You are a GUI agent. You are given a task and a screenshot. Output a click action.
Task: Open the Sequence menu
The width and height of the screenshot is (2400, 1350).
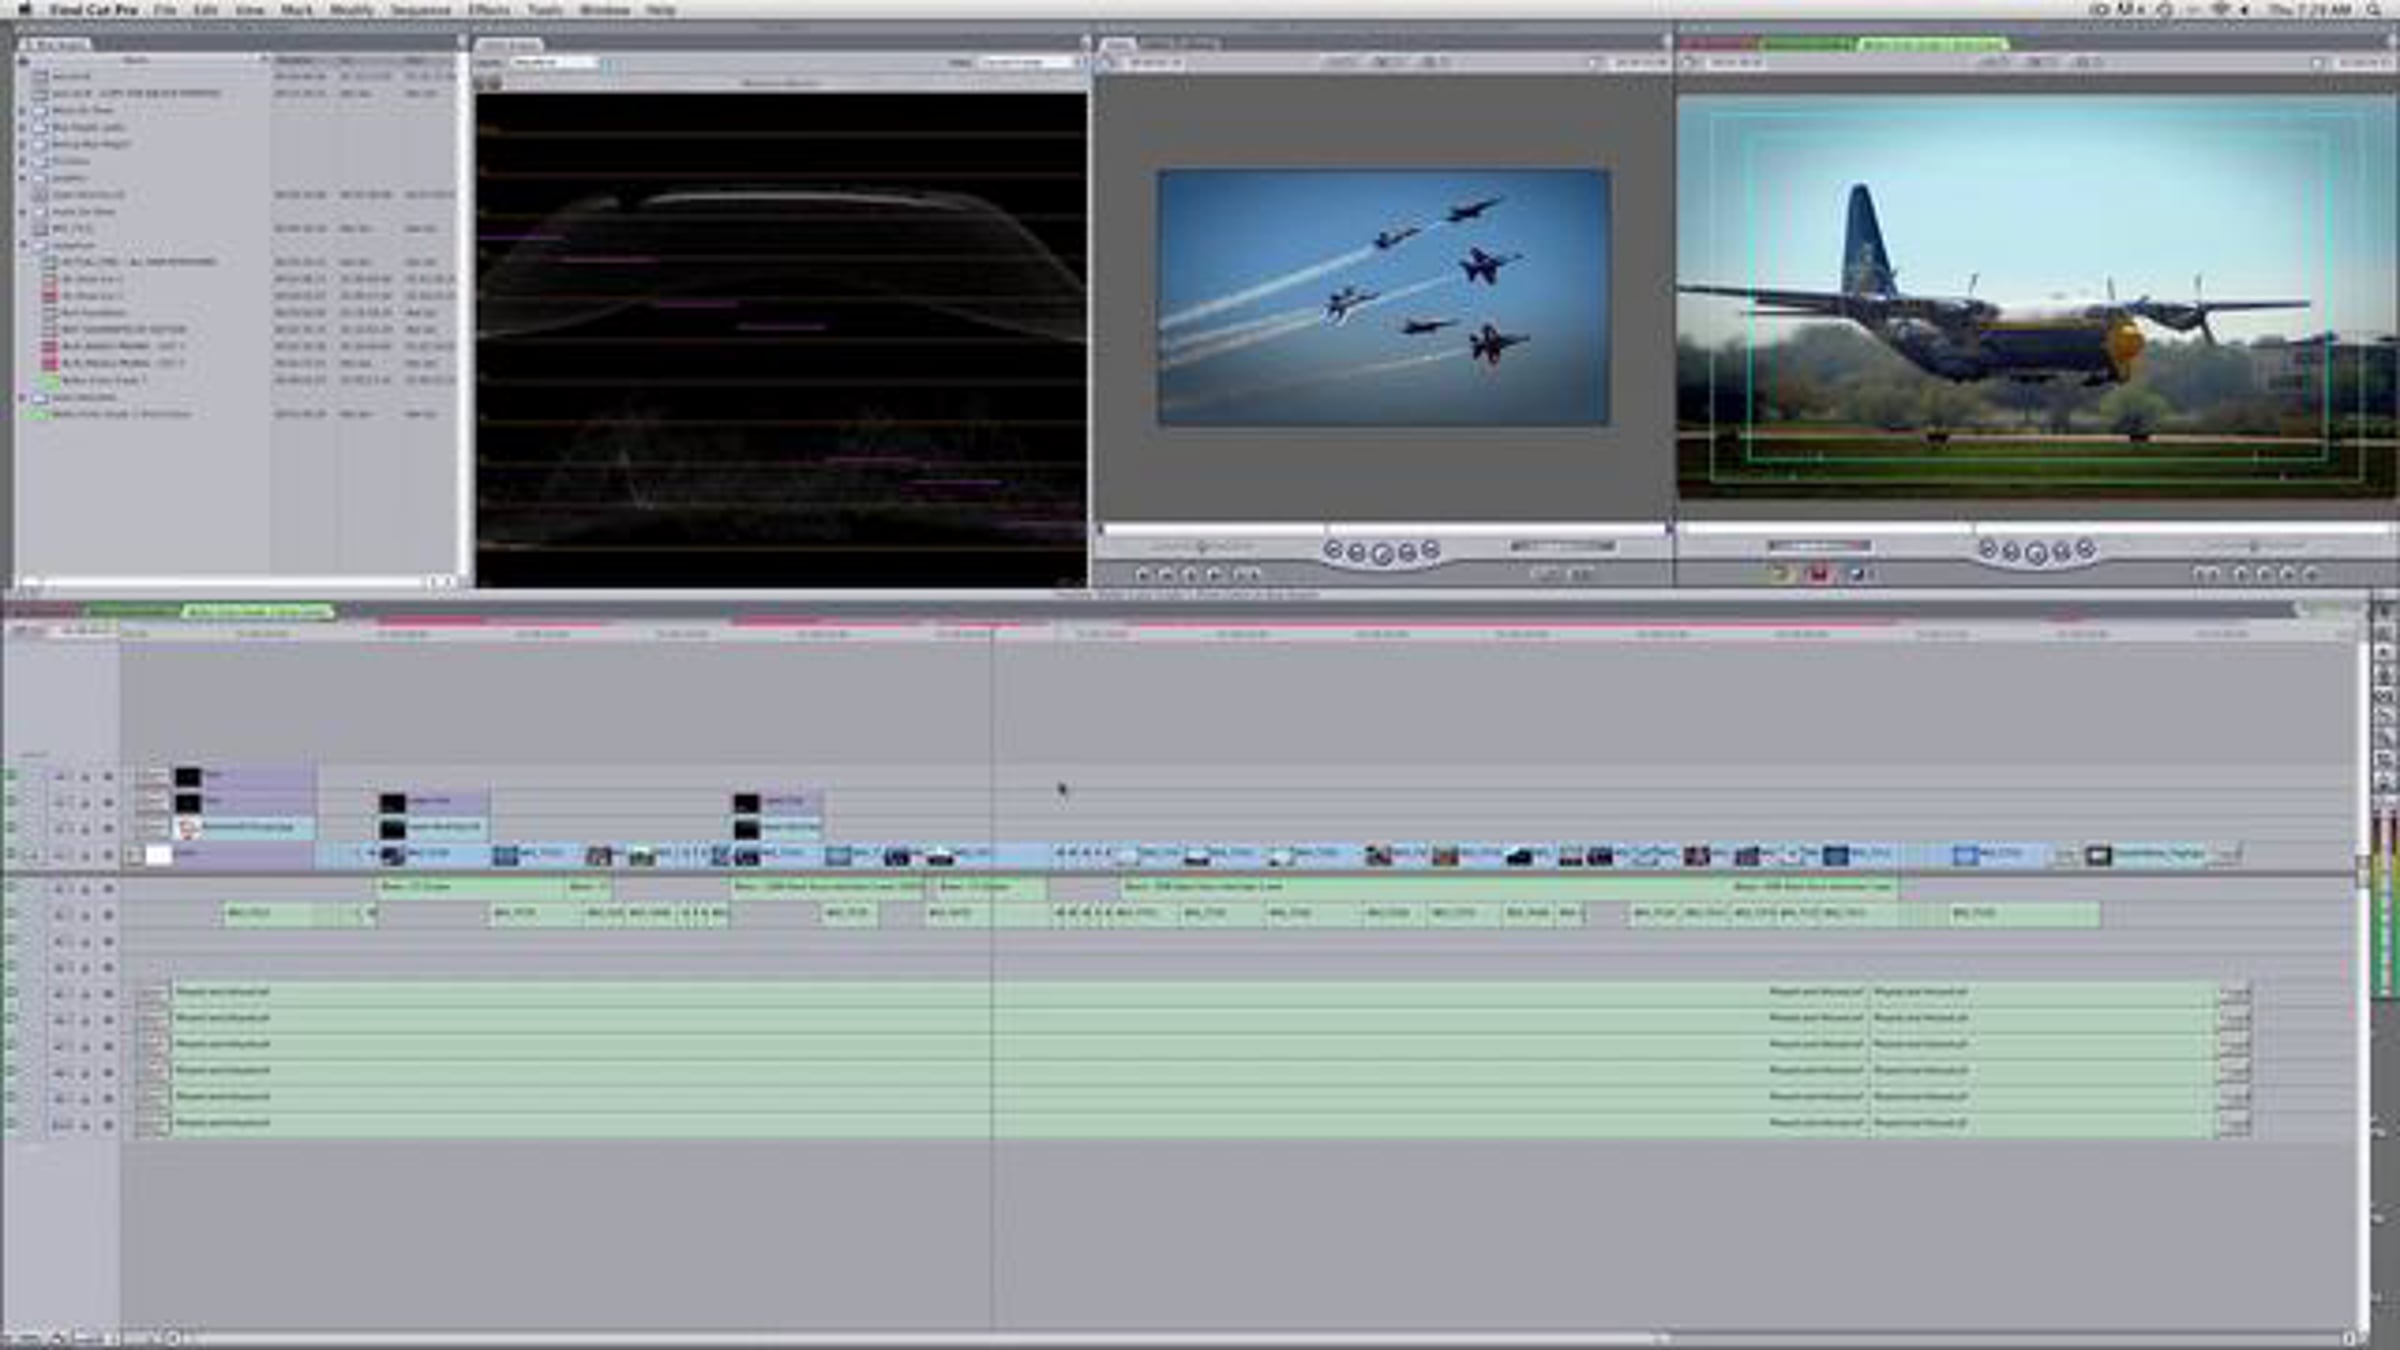tap(420, 10)
